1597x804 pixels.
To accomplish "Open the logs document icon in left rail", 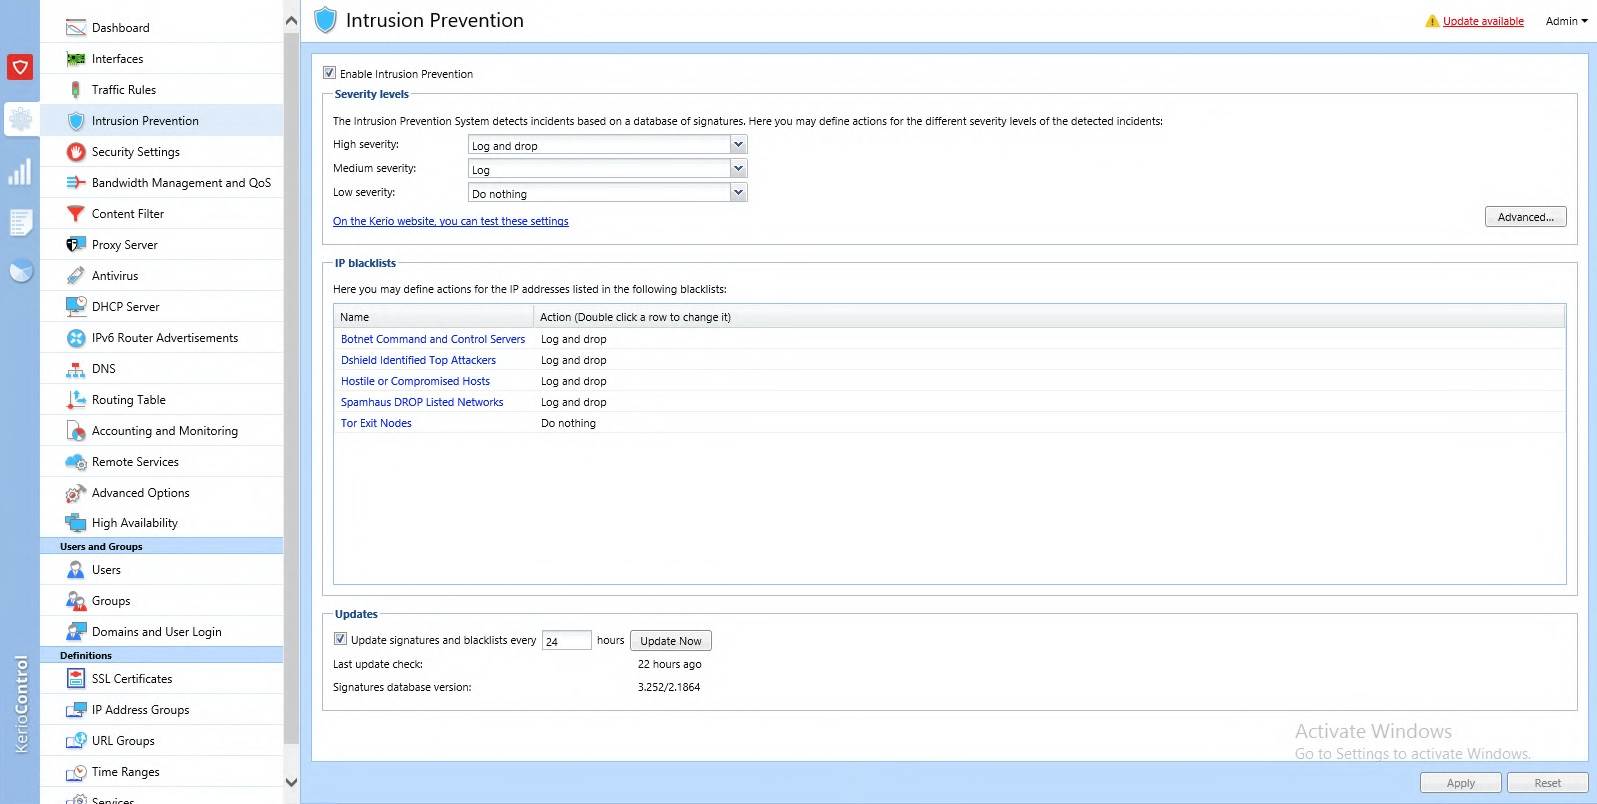I will (20, 222).
